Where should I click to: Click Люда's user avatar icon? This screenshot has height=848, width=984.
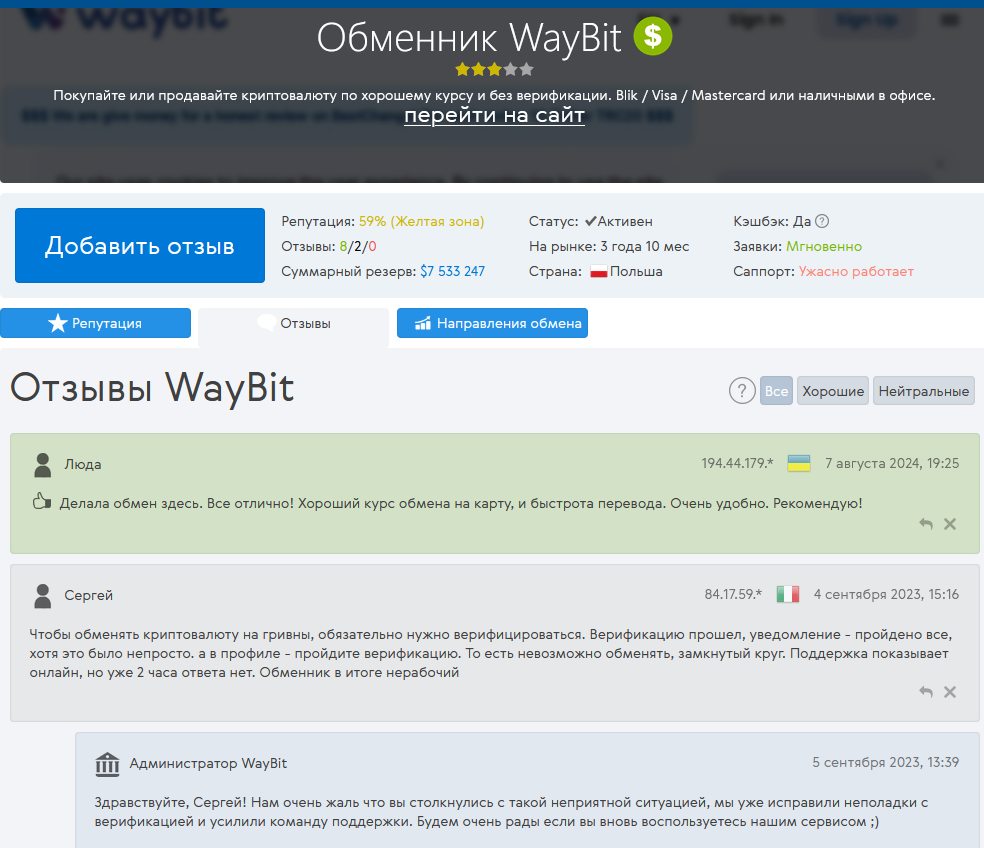42,465
